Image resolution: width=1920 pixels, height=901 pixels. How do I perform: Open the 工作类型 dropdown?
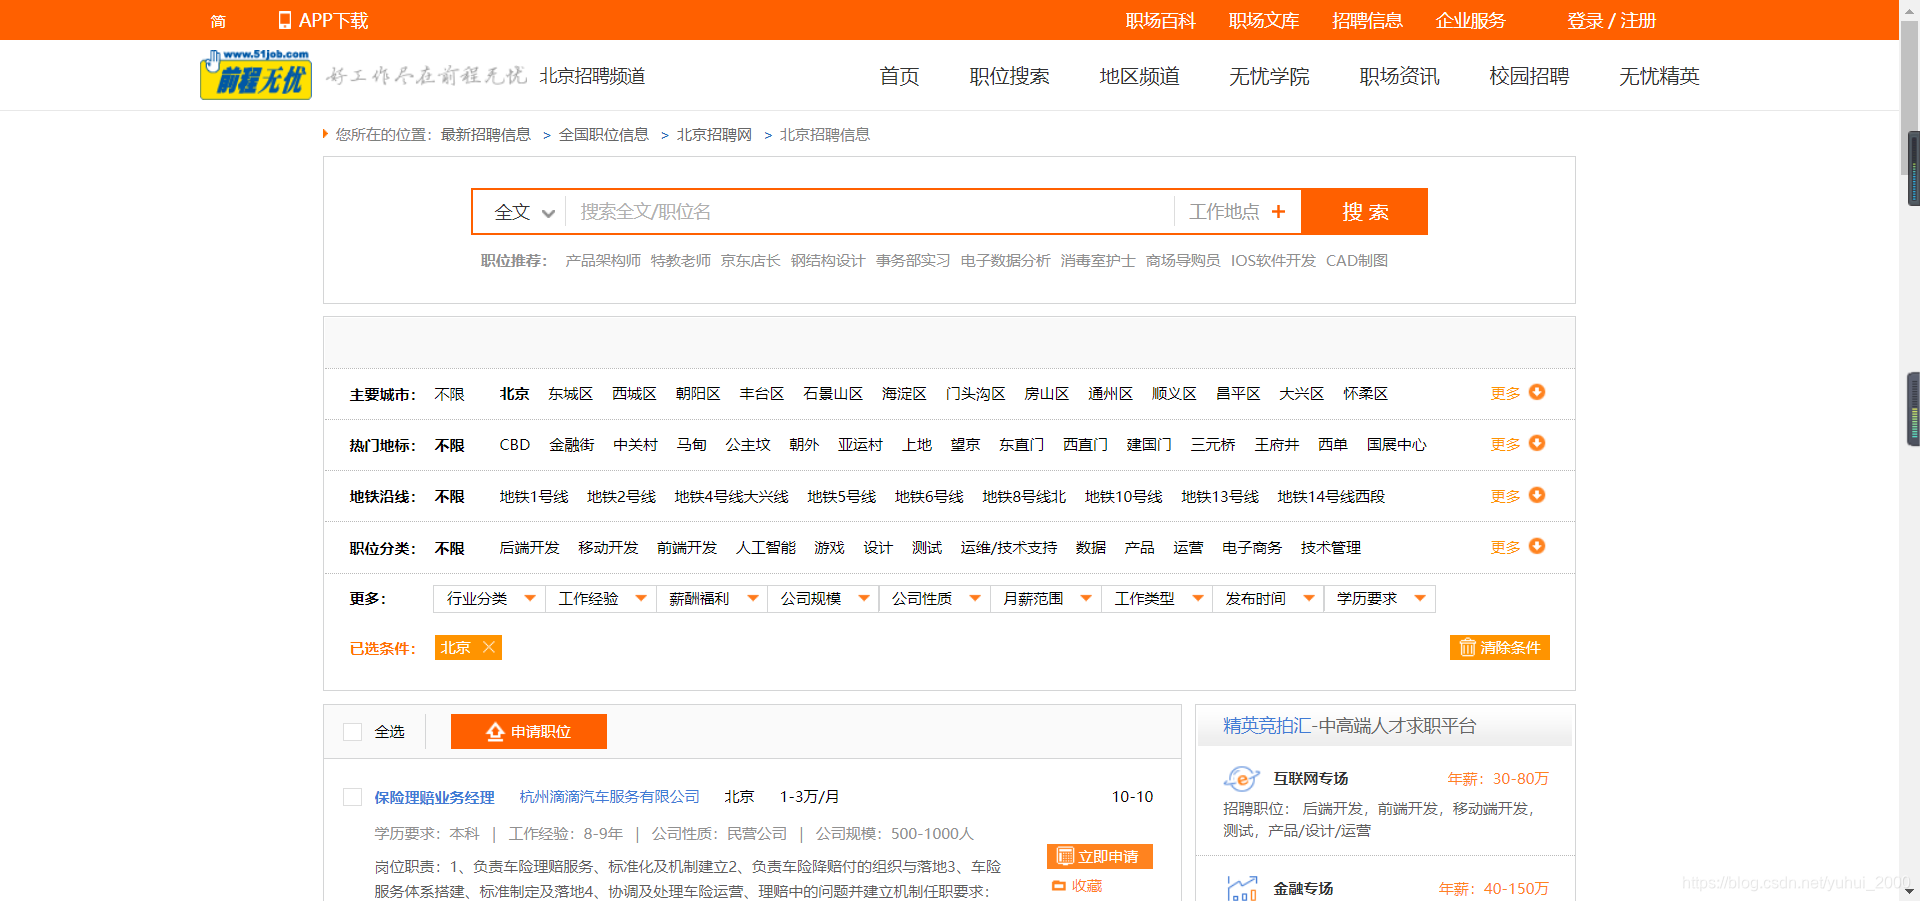(x=1156, y=599)
